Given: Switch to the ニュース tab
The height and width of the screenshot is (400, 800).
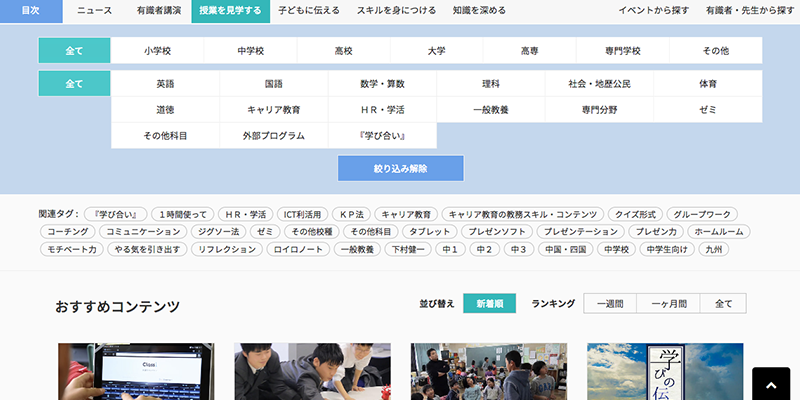Looking at the screenshot, I should click(x=94, y=11).
